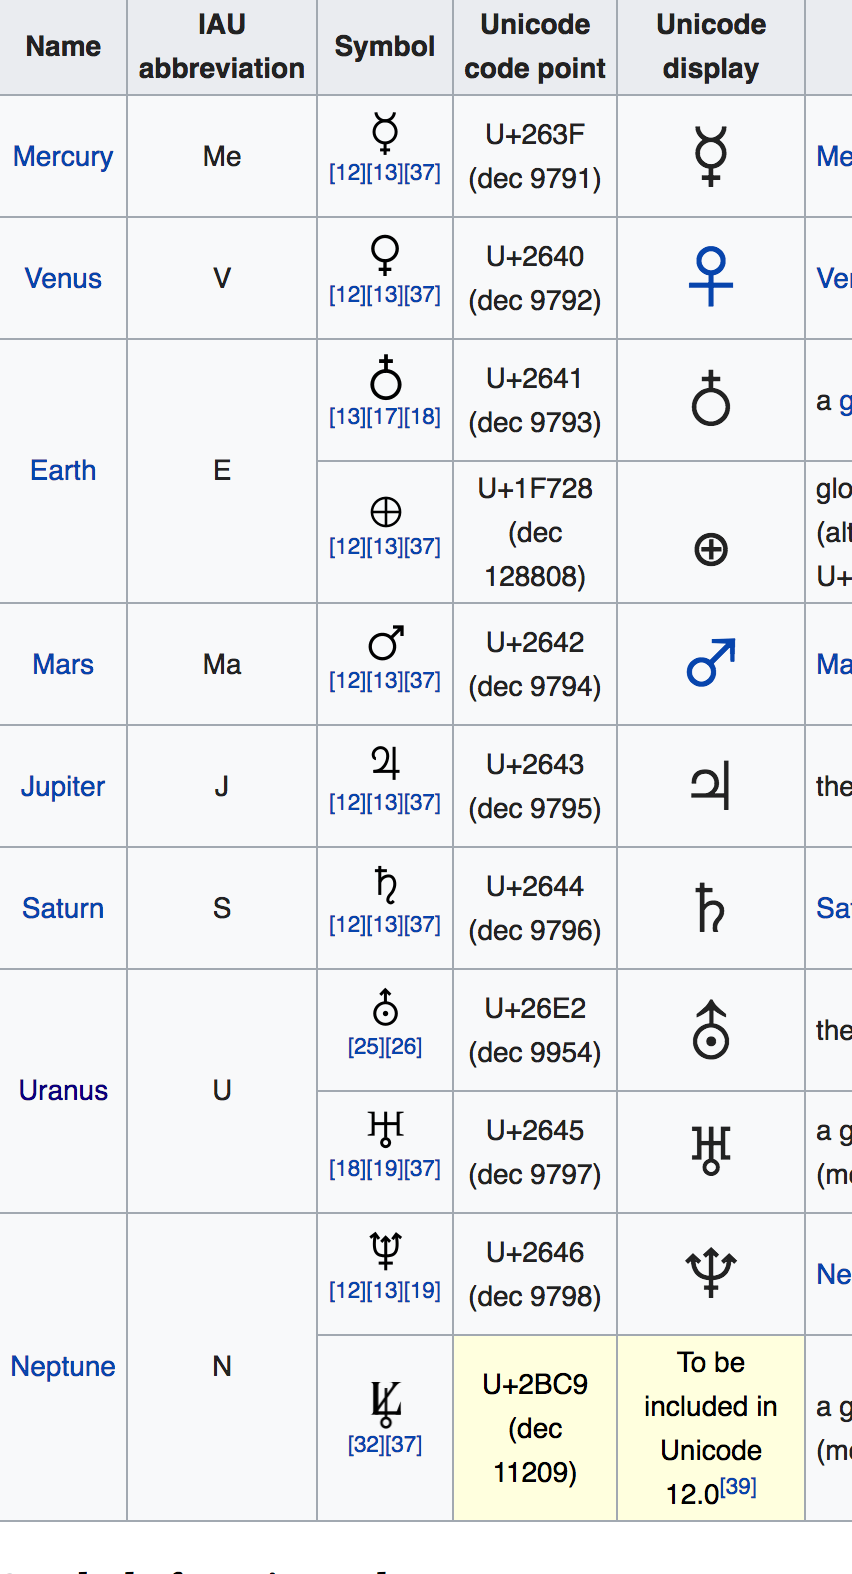The image size is (852, 1574).
Task: Click the Venus glyph image in Symbol column
Action: pyautogui.click(x=385, y=255)
